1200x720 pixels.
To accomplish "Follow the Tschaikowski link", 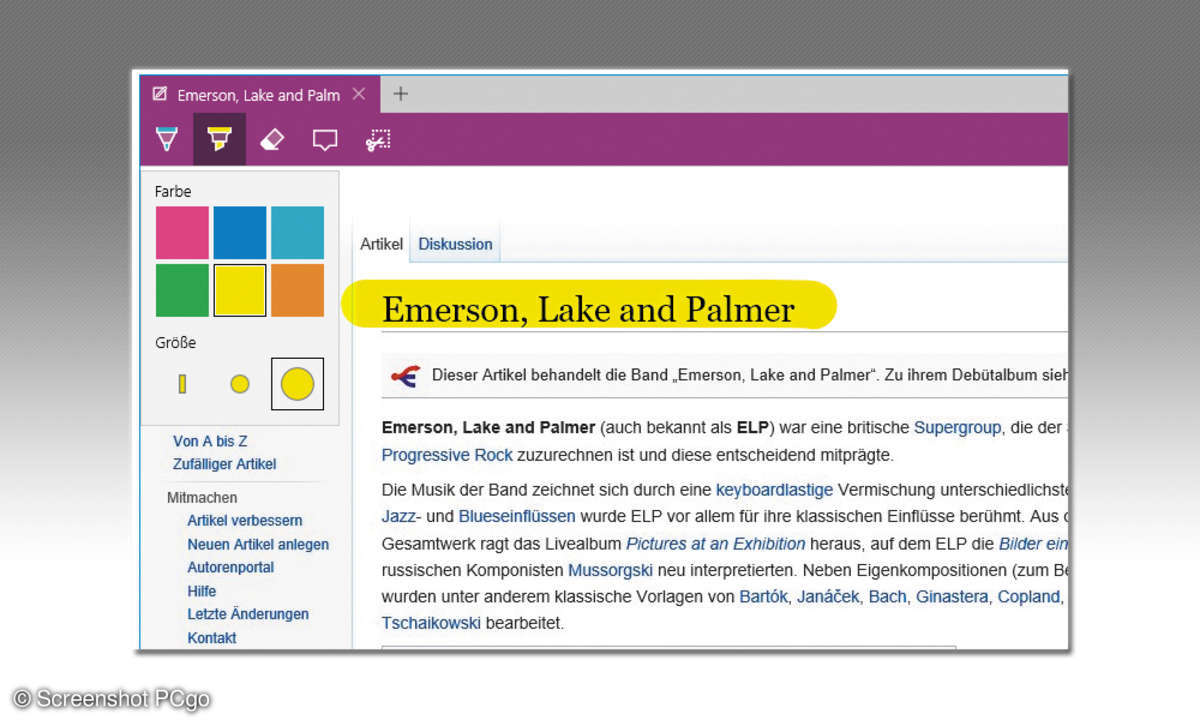I will pyautogui.click(x=431, y=623).
